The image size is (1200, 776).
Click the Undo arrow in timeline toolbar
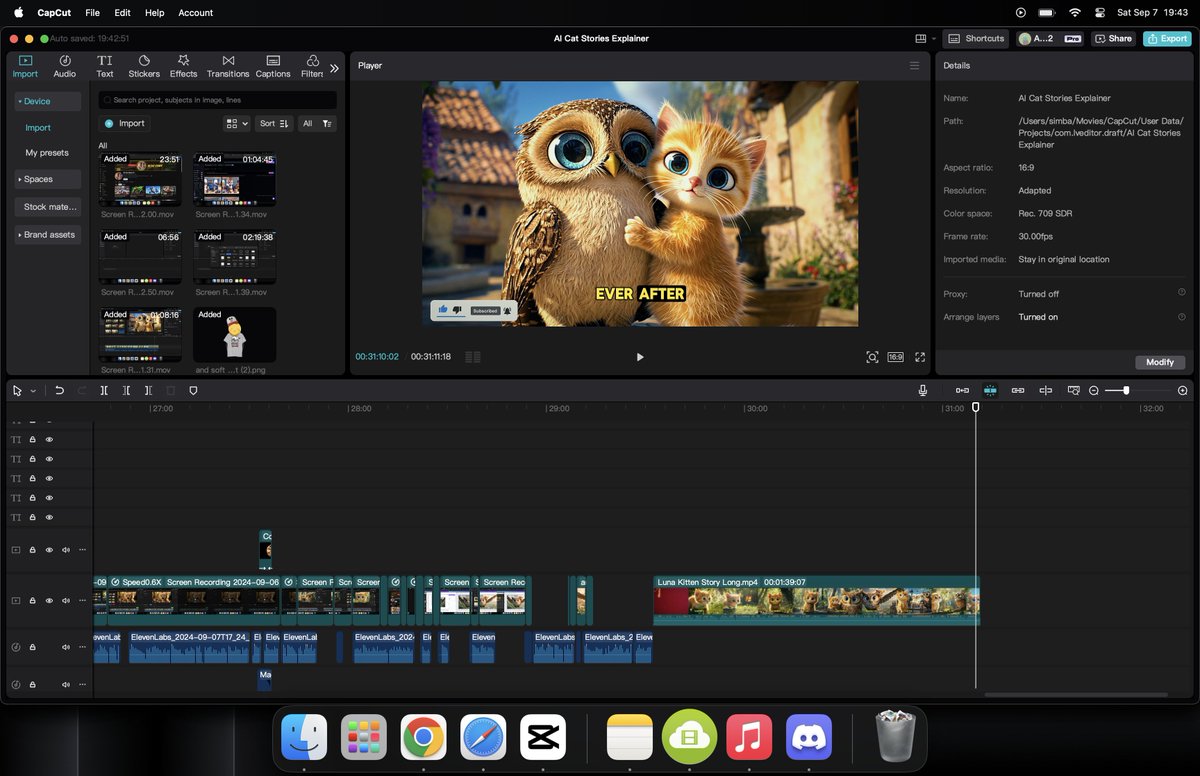(59, 391)
